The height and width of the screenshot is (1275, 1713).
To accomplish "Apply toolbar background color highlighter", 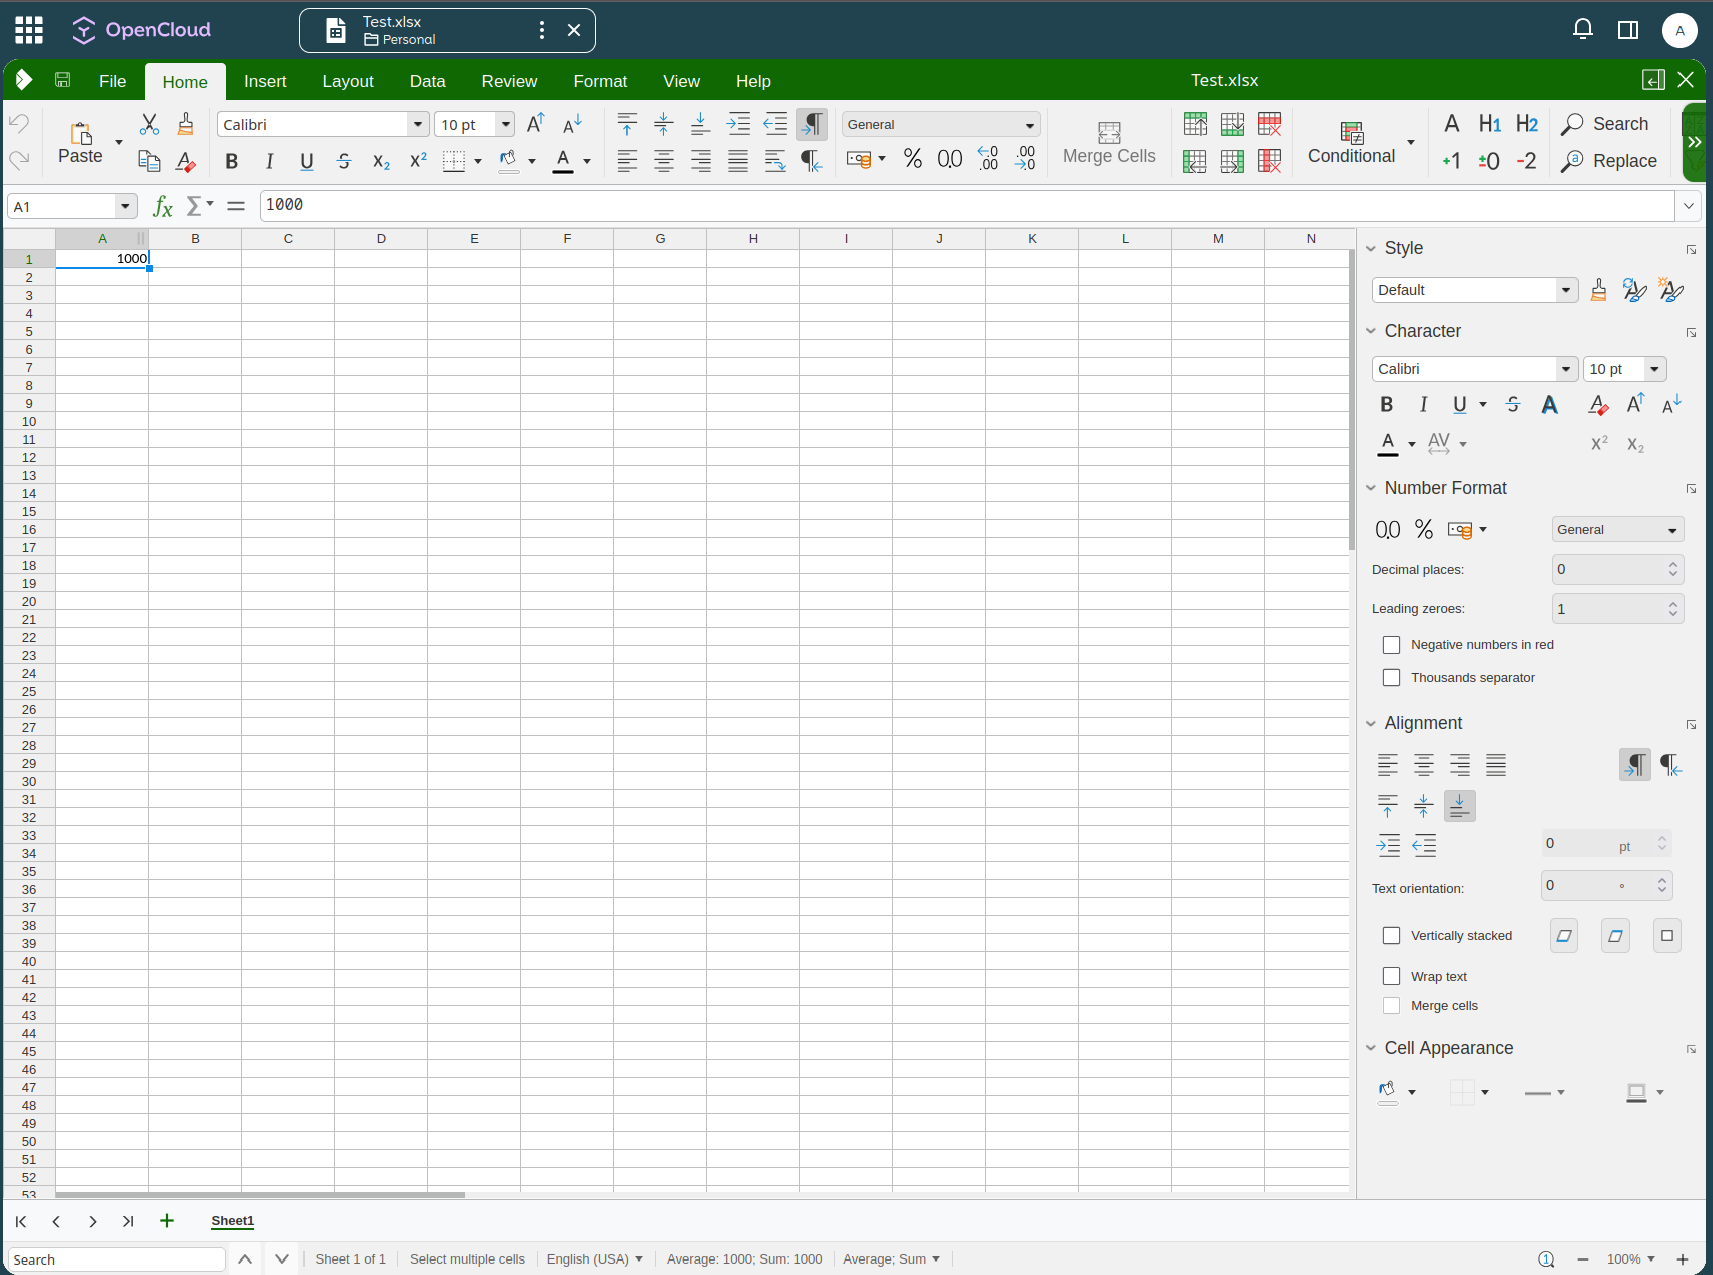I will pyautogui.click(x=509, y=161).
